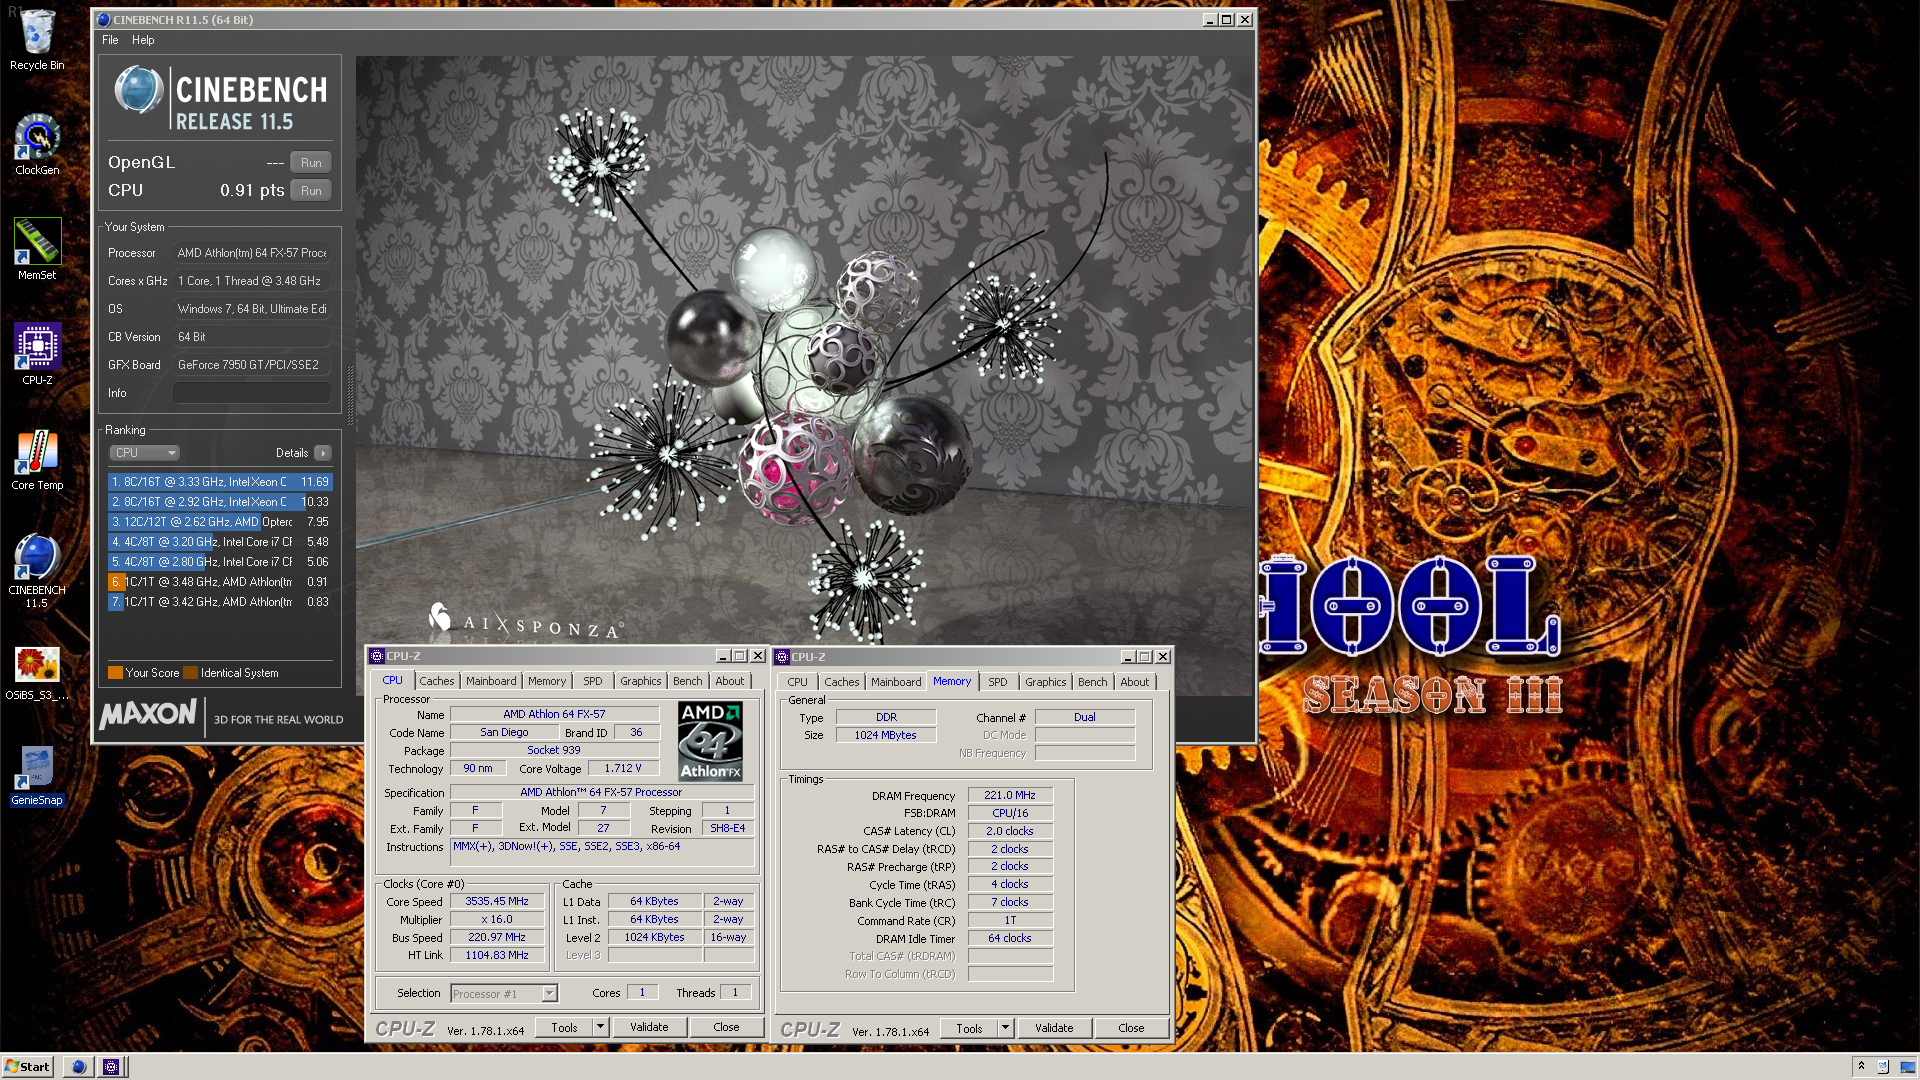The image size is (1920, 1080).
Task: Open Graphics tab in left CPU-Z
Action: pyautogui.click(x=640, y=681)
